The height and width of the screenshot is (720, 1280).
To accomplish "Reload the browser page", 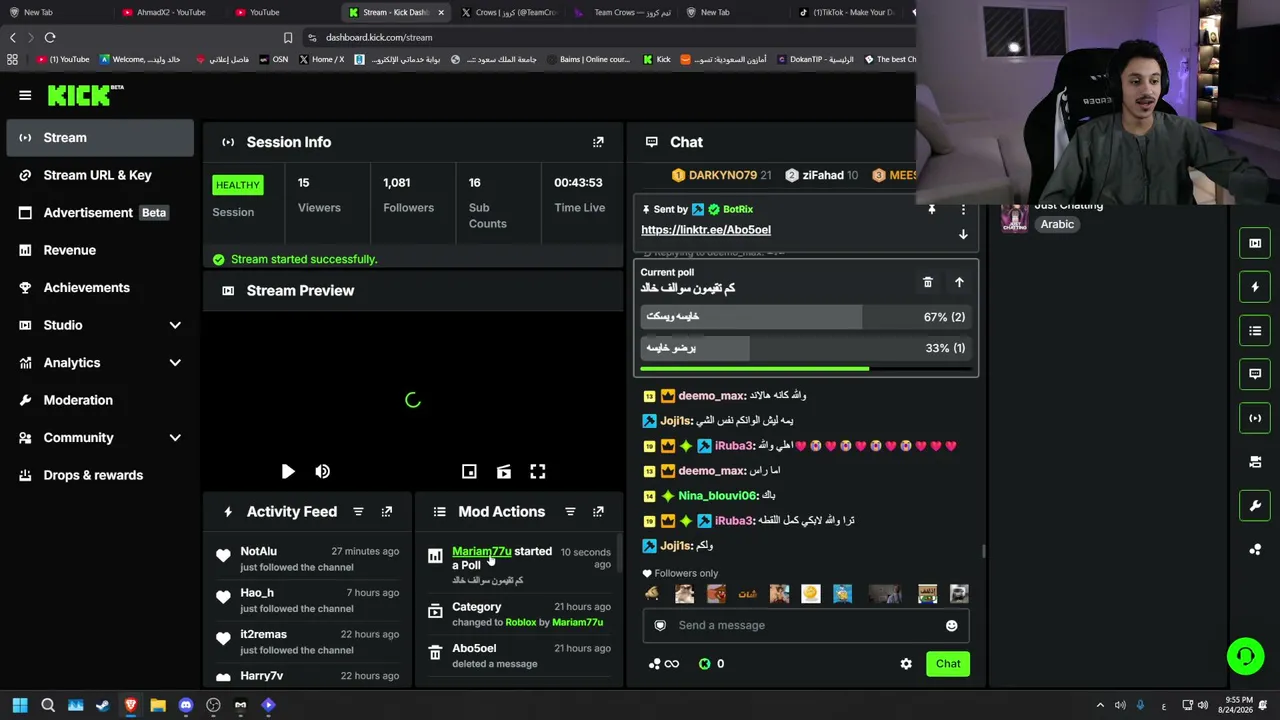I will pos(50,37).
